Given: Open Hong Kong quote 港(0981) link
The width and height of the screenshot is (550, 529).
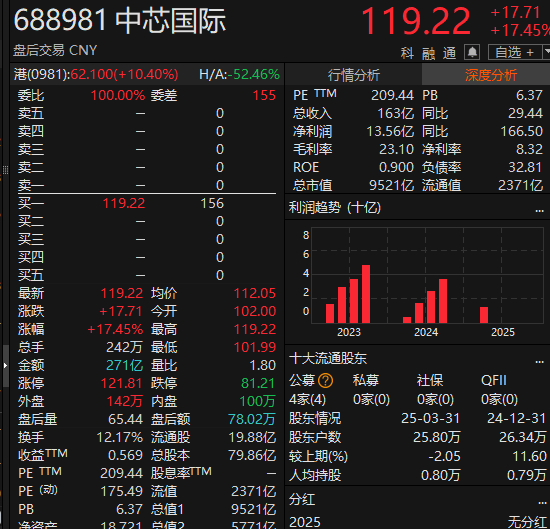Looking at the screenshot, I should (x=96, y=74).
